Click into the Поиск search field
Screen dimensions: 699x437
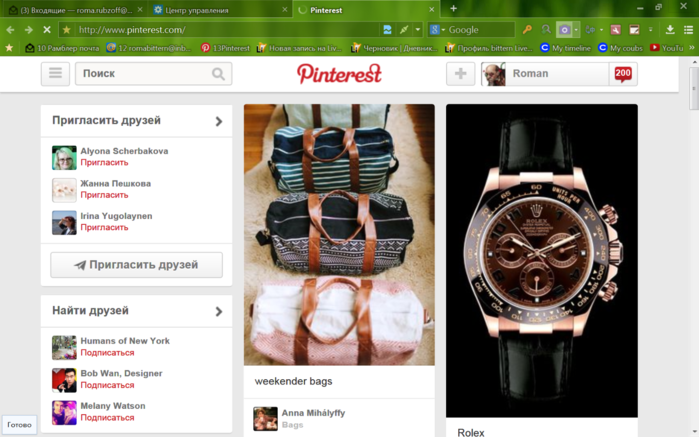coord(153,74)
